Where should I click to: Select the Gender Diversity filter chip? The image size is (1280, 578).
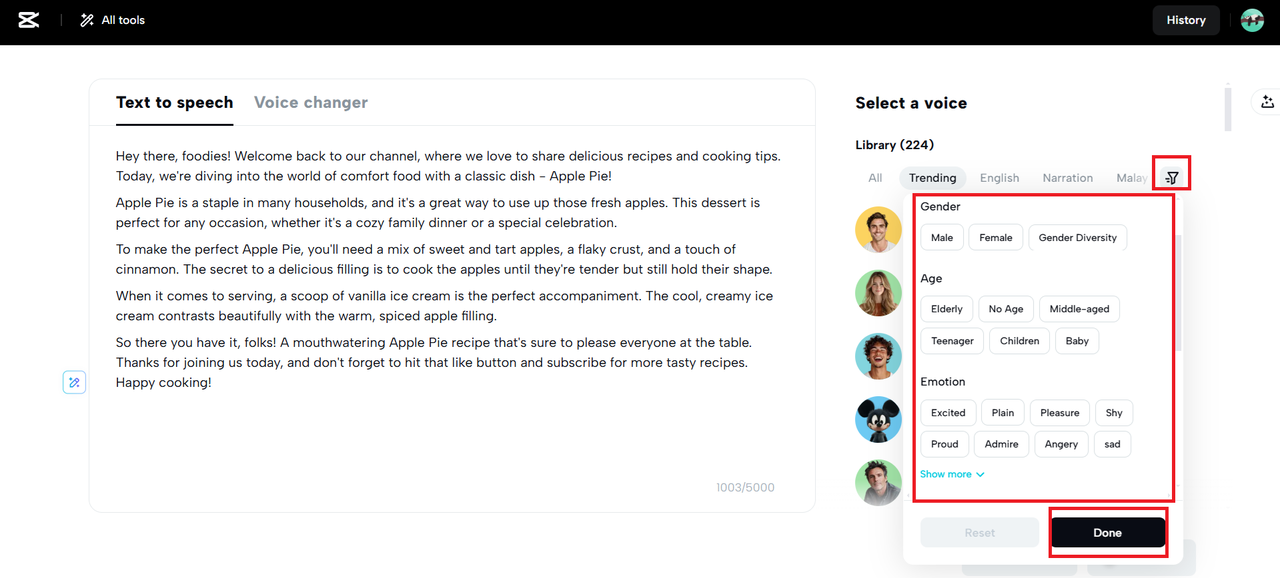click(1077, 238)
